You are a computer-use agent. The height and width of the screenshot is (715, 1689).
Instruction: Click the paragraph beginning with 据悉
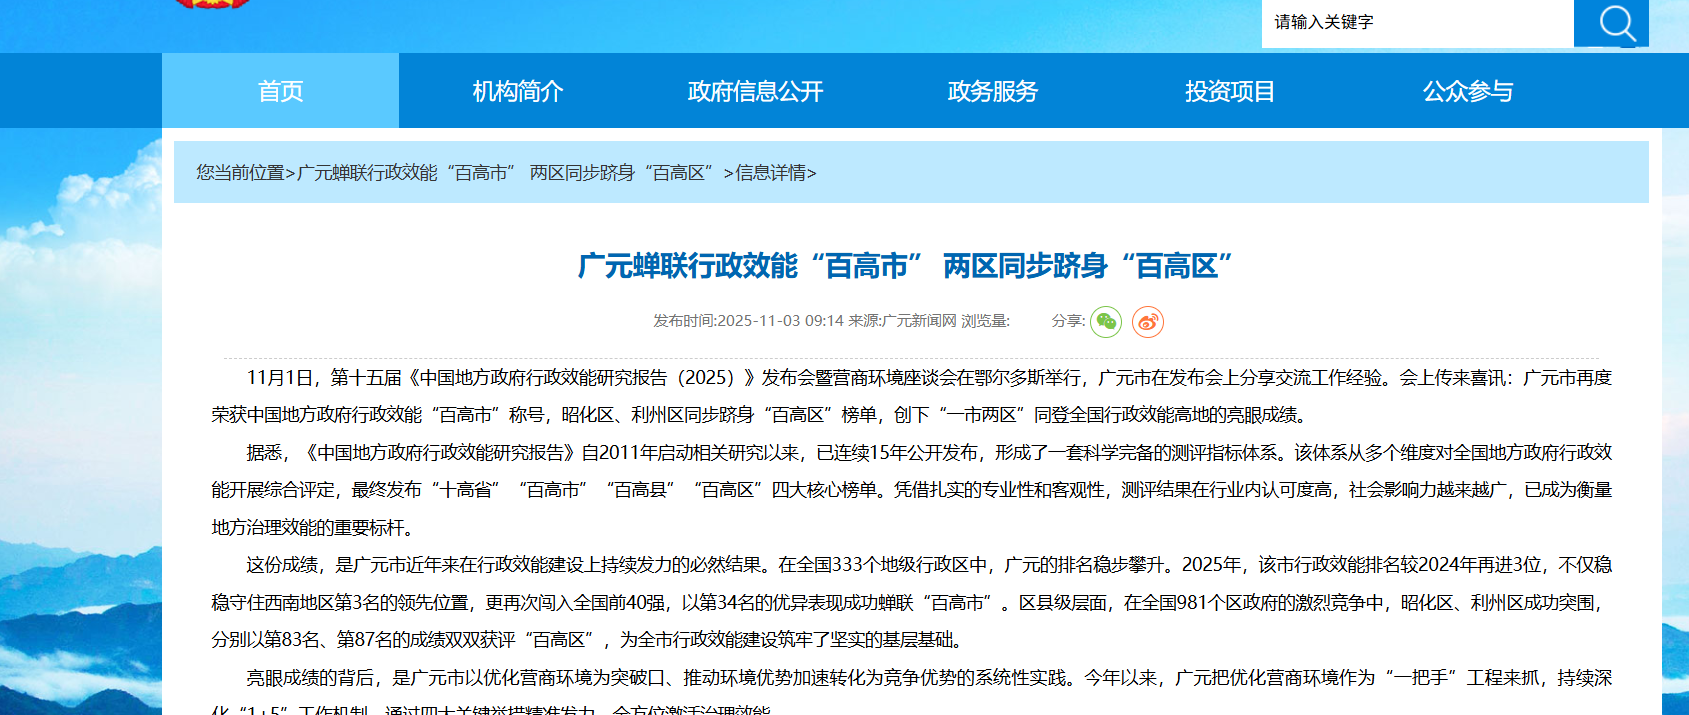click(x=910, y=489)
